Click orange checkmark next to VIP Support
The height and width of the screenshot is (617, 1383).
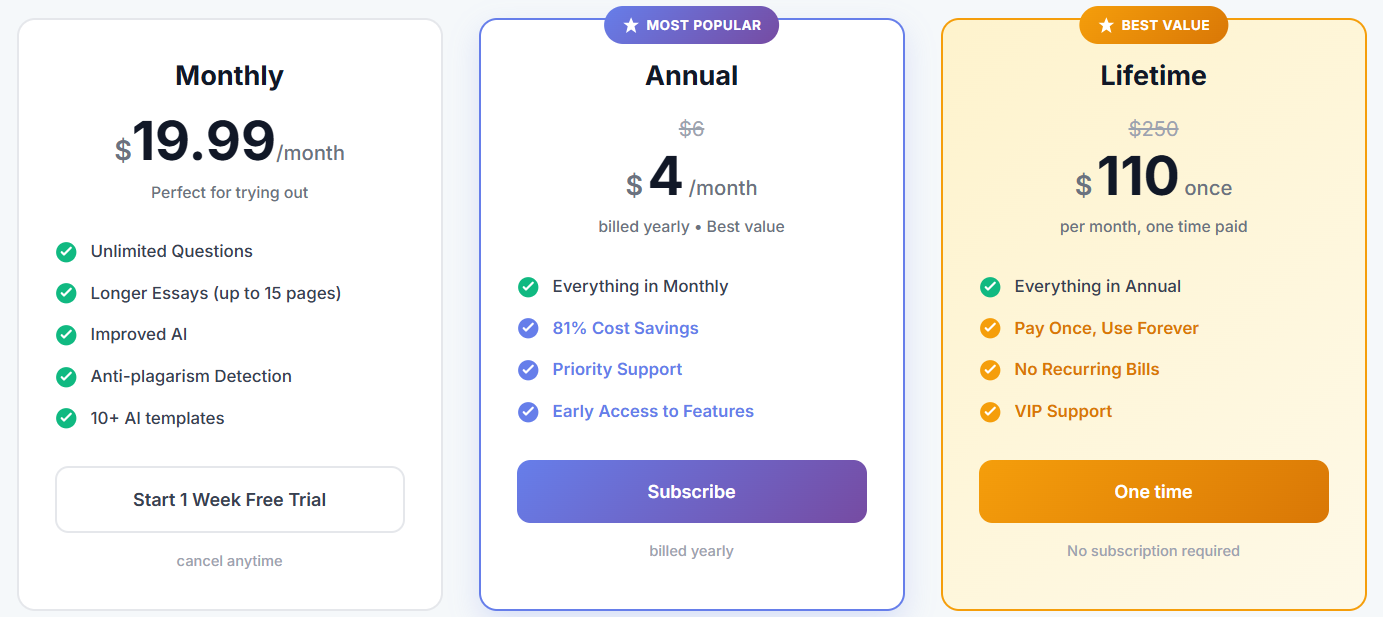[x=990, y=412]
